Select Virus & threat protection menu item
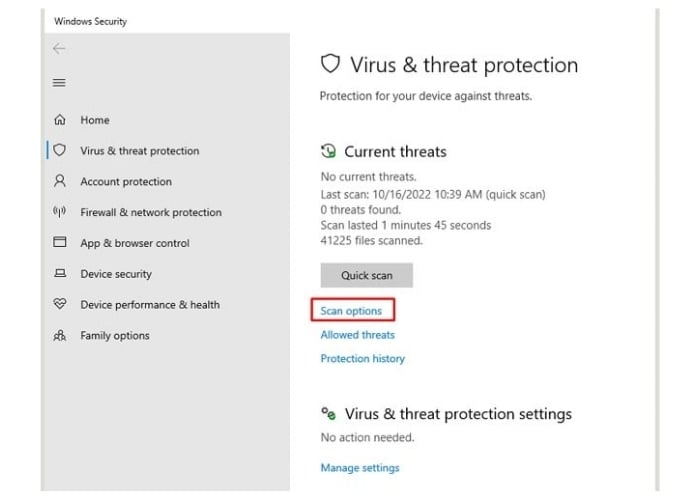700x500 pixels. [139, 151]
